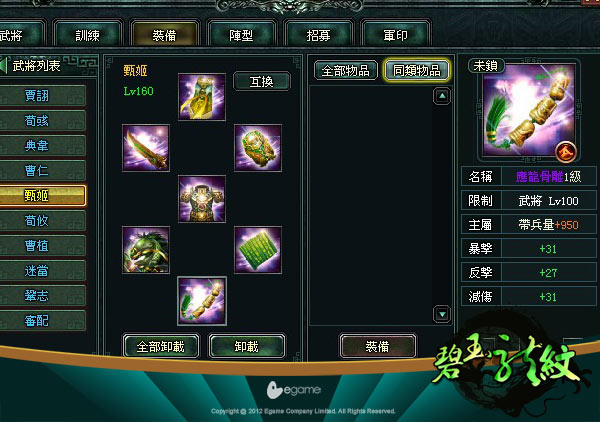Switch filter to 同類物品

point(417,70)
